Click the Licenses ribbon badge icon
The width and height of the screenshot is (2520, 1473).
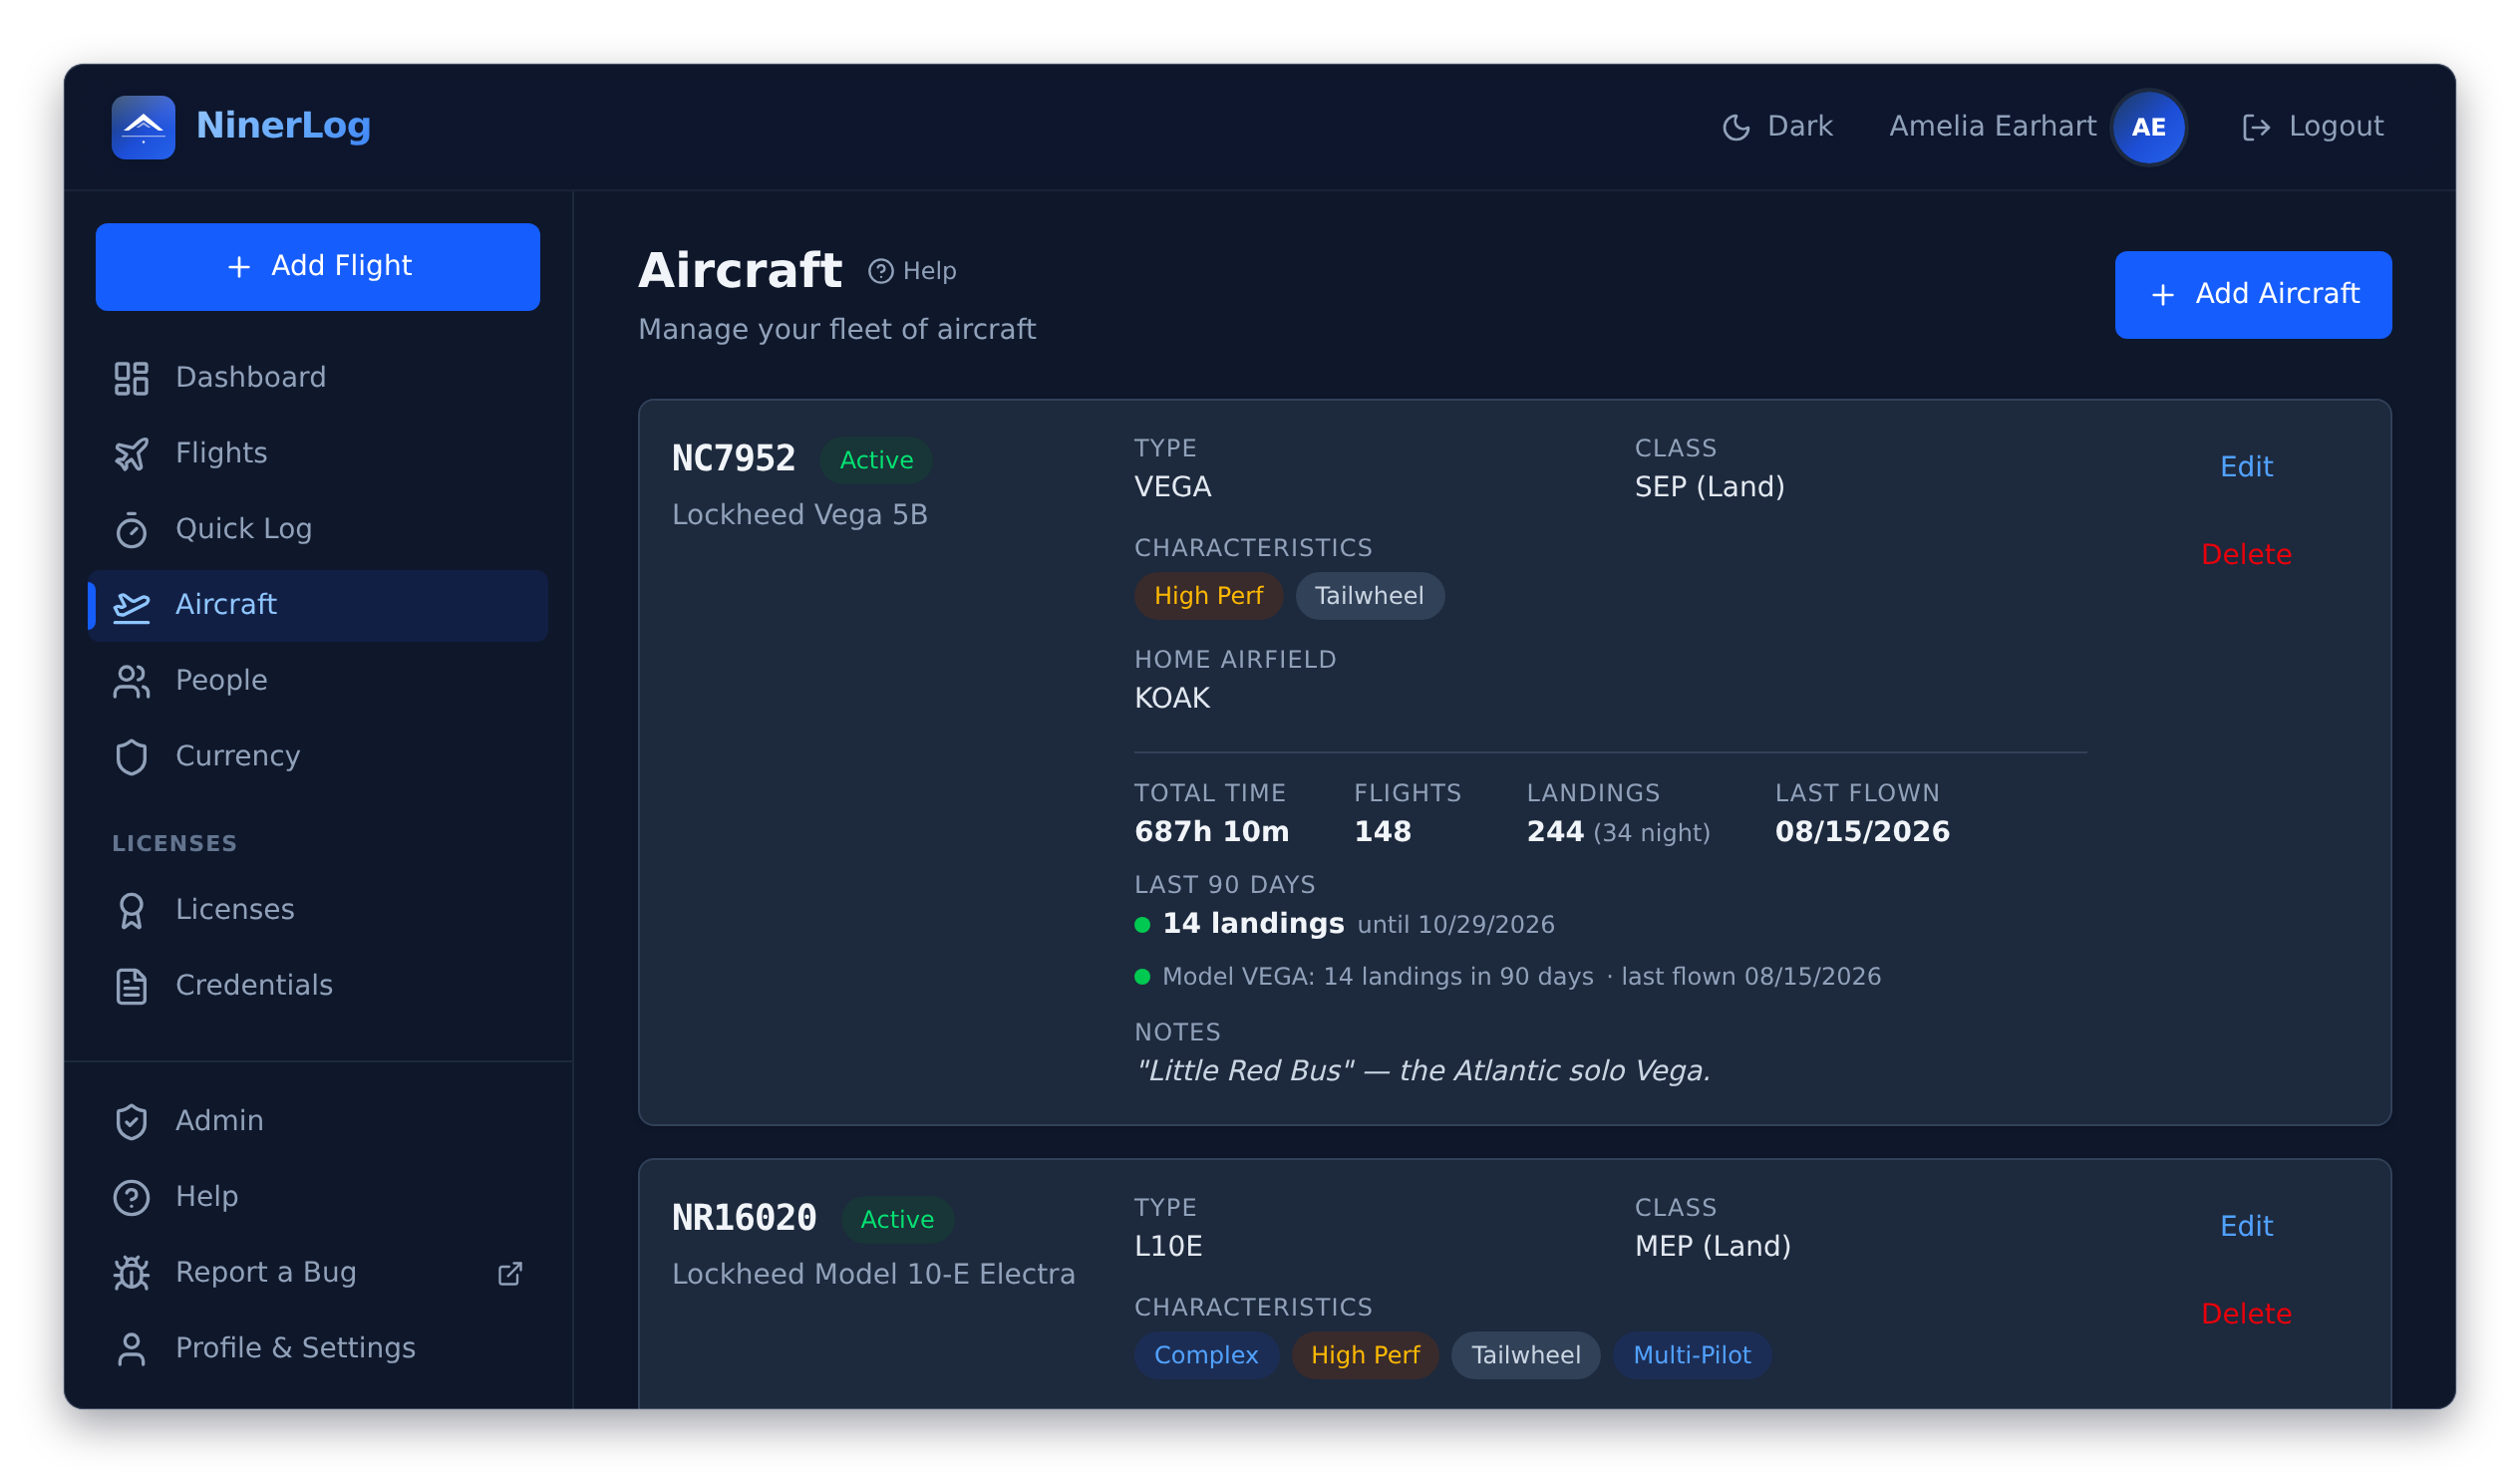tap(131, 910)
